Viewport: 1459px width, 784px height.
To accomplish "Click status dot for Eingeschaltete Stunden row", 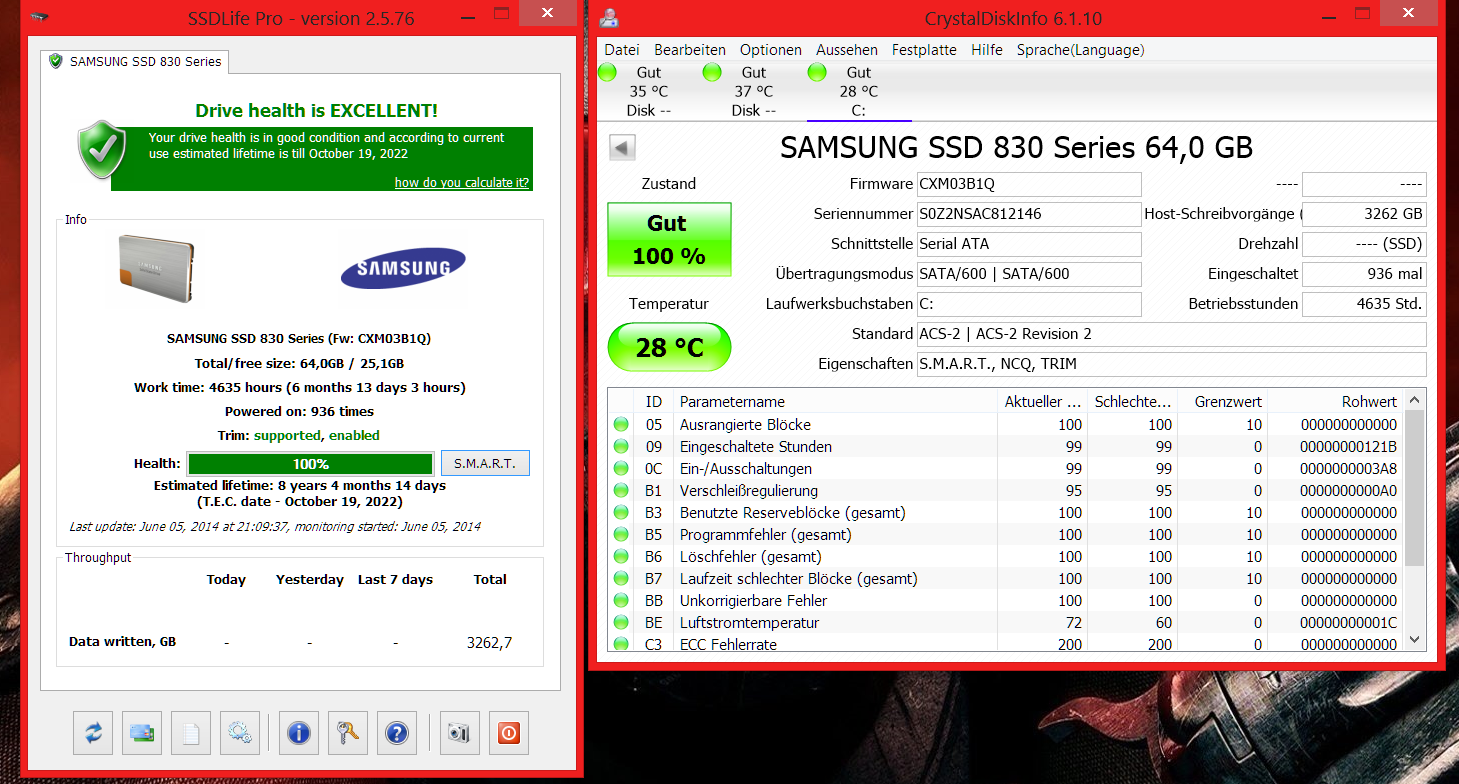I will point(622,447).
